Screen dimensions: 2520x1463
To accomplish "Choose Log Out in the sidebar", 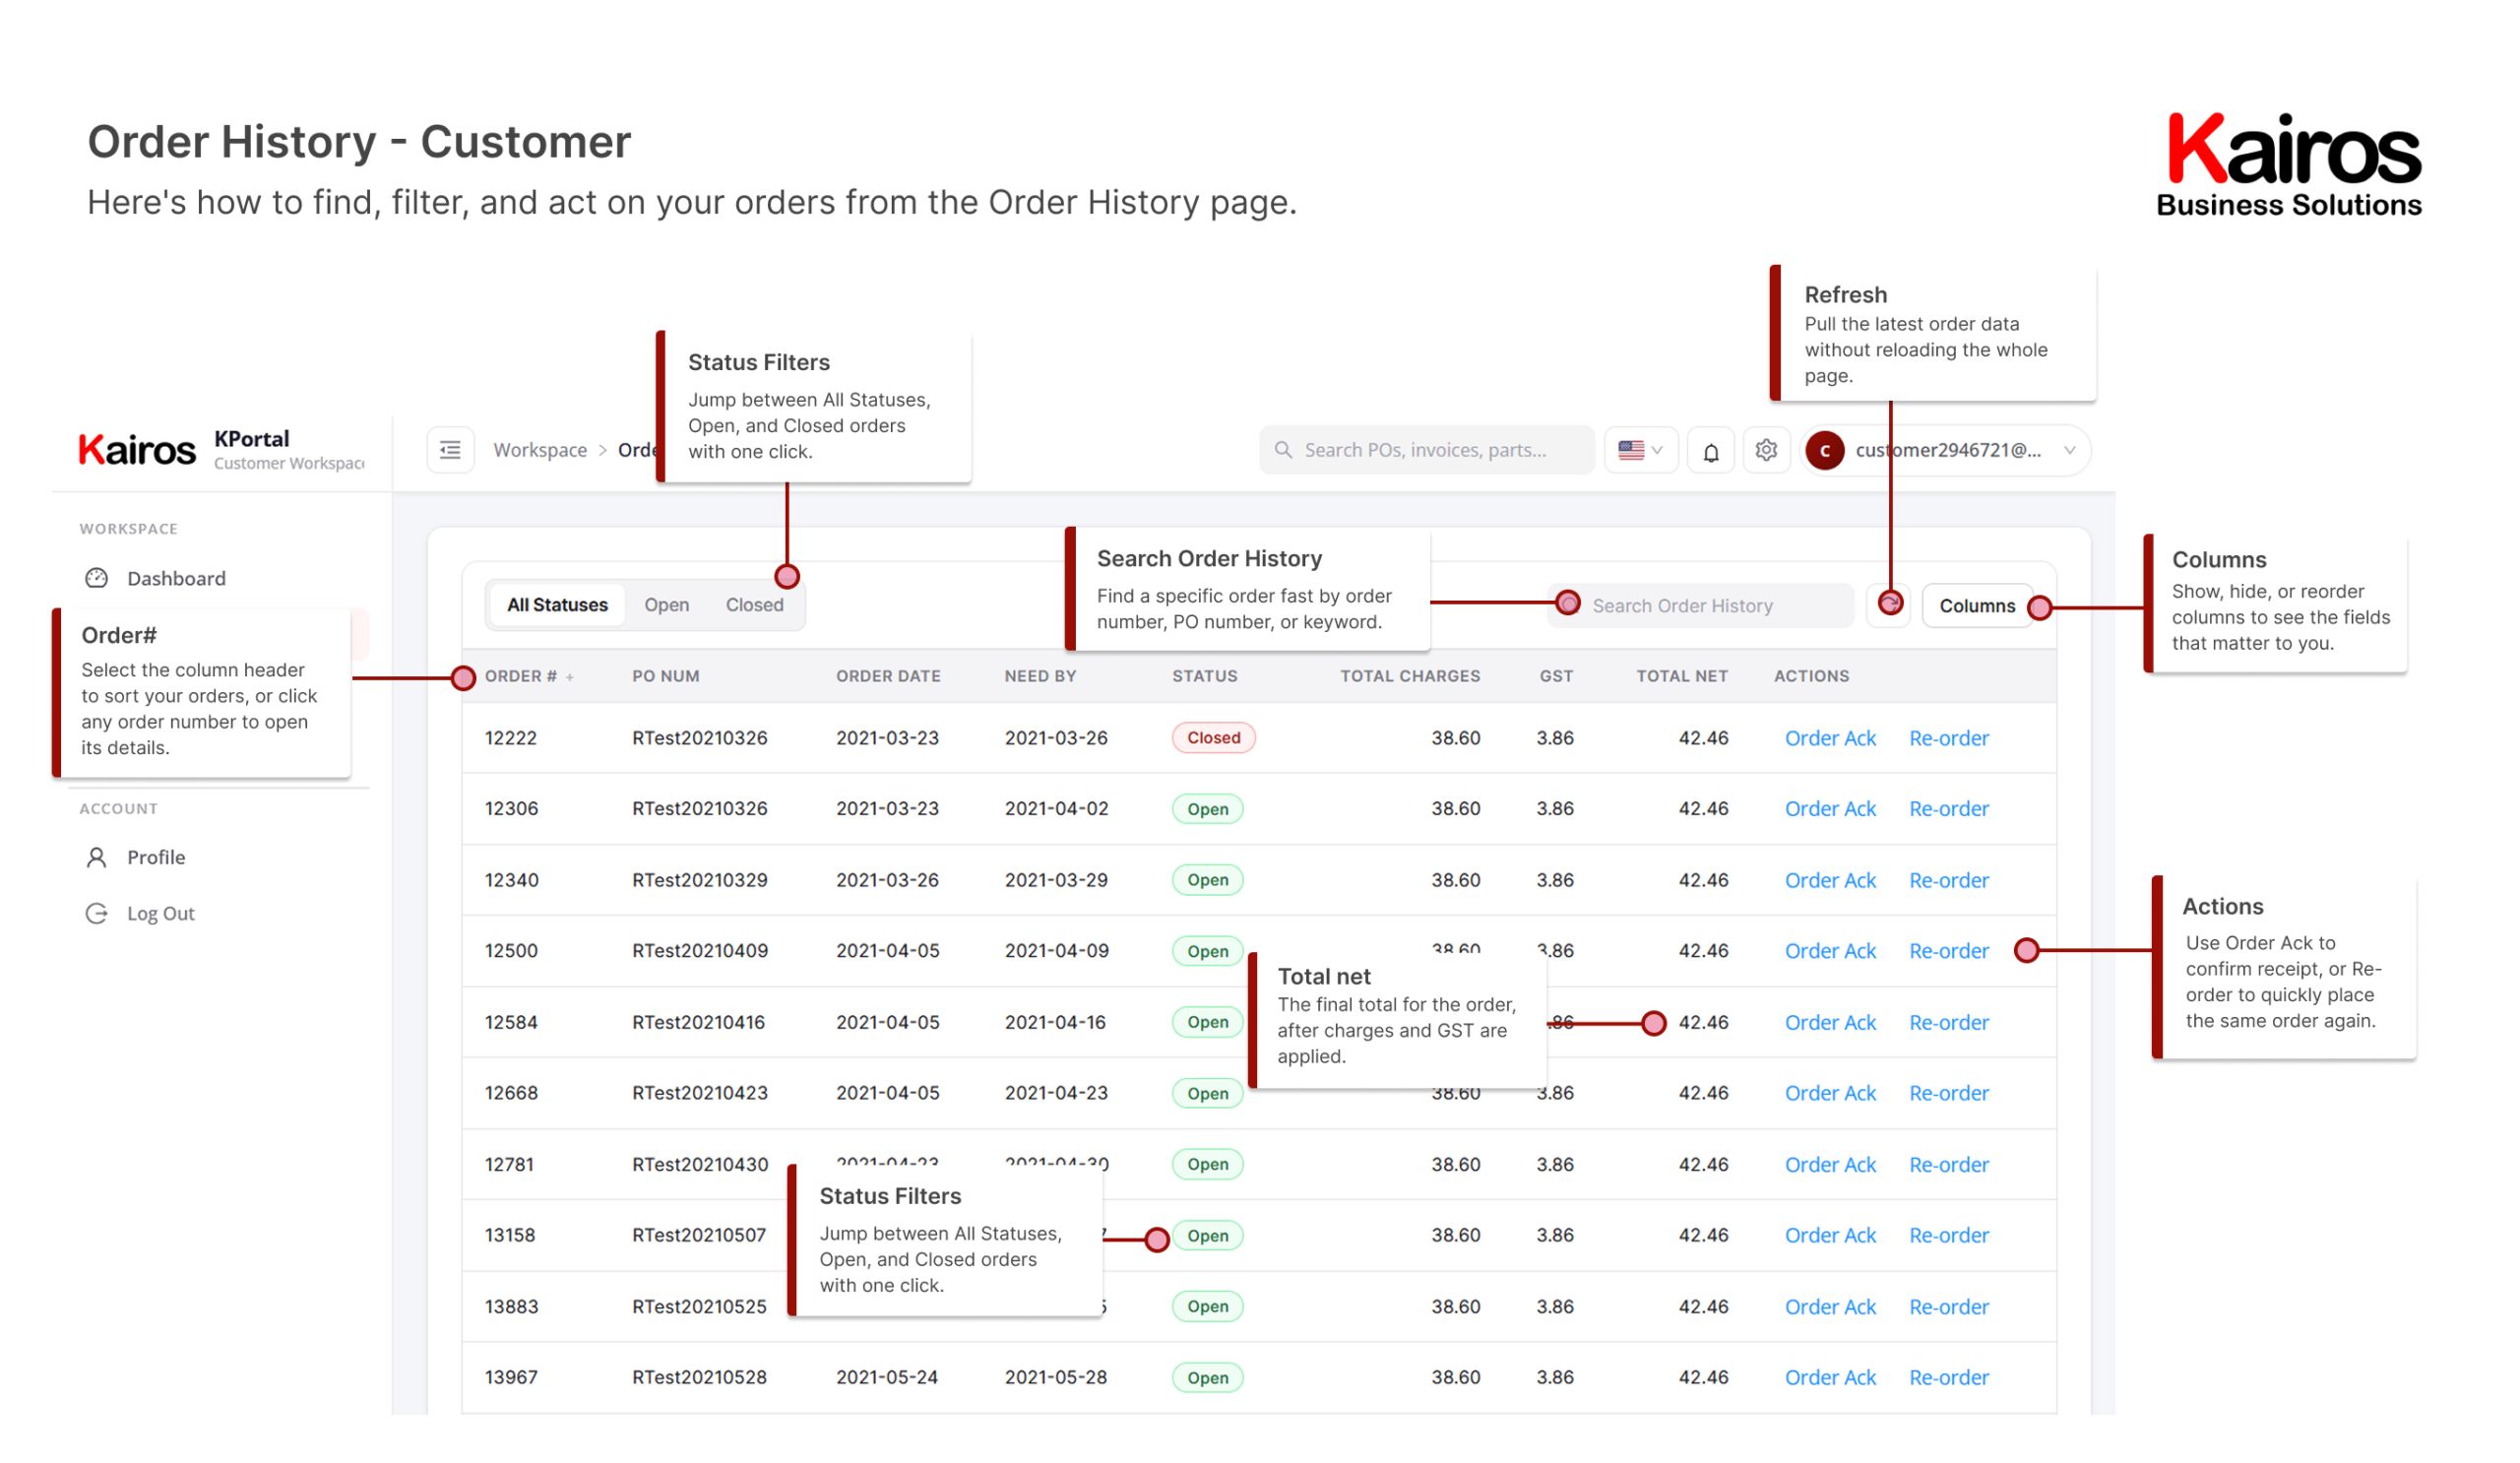I will (160, 913).
